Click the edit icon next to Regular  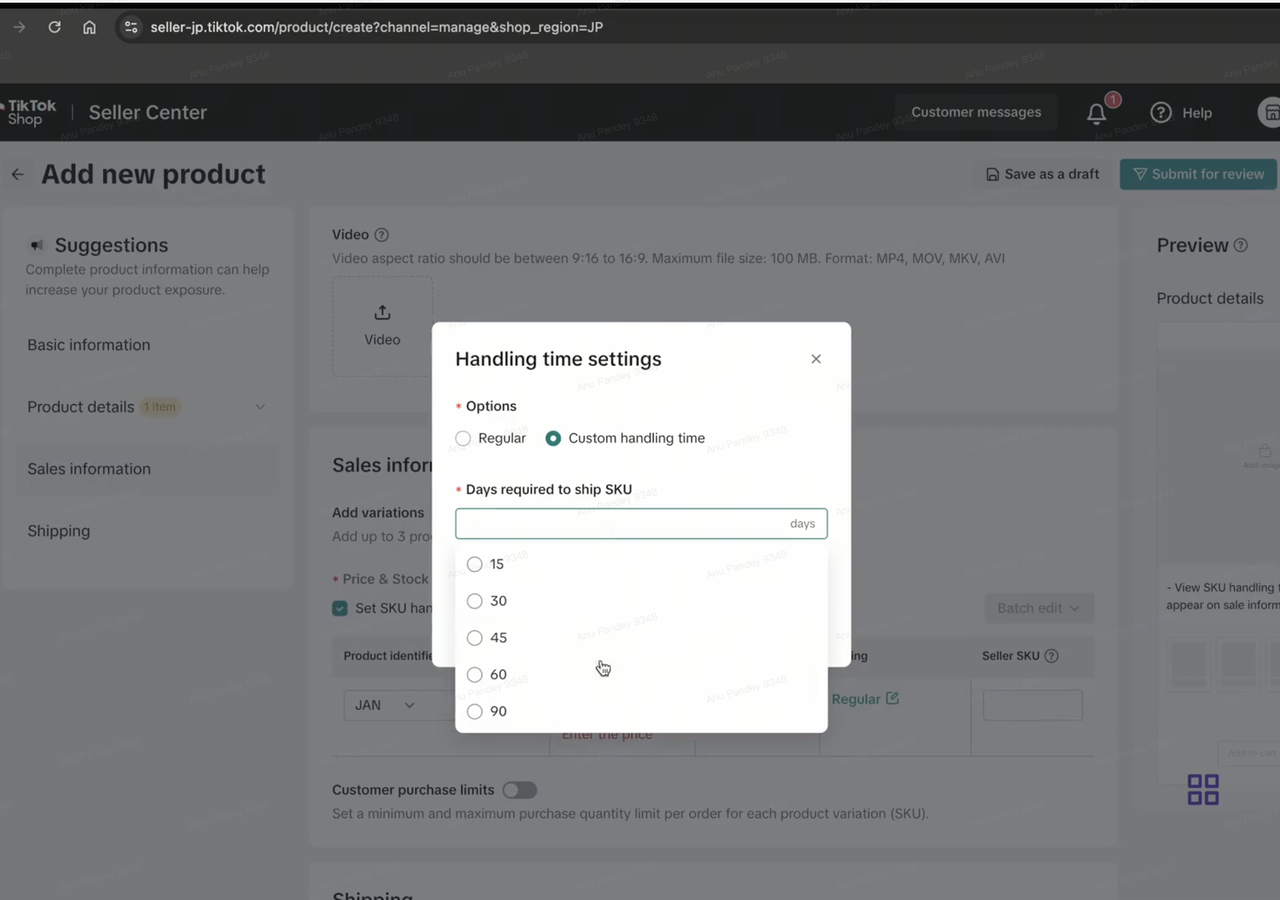click(x=893, y=698)
